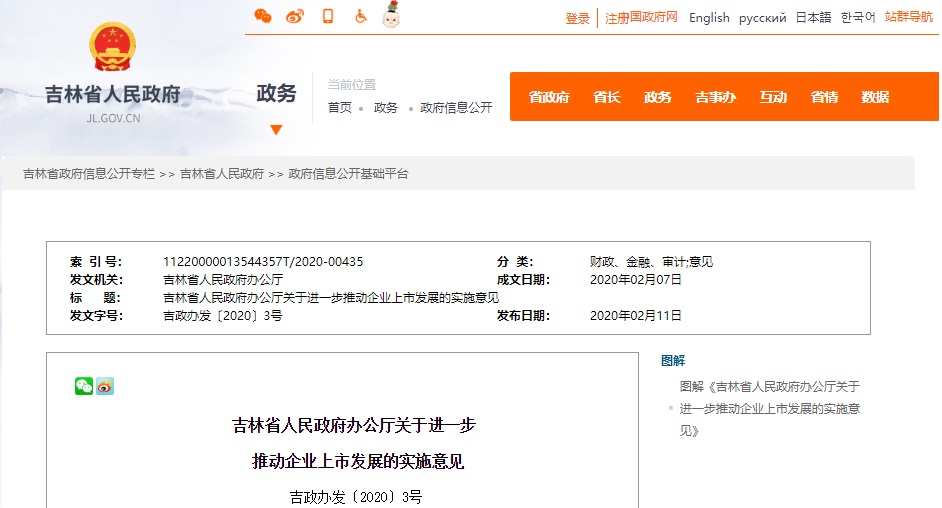942x508 pixels.
Task: Click 首页 in the current-location breadcrumb
Action: click(x=340, y=108)
